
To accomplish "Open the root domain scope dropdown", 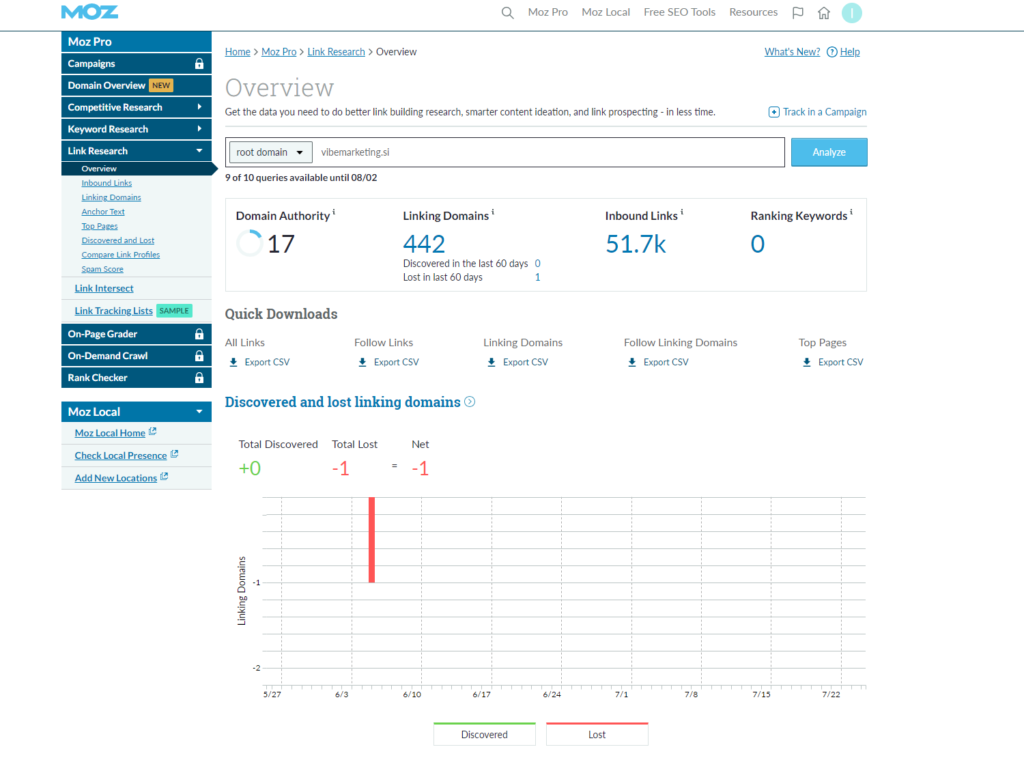I will 270,152.
